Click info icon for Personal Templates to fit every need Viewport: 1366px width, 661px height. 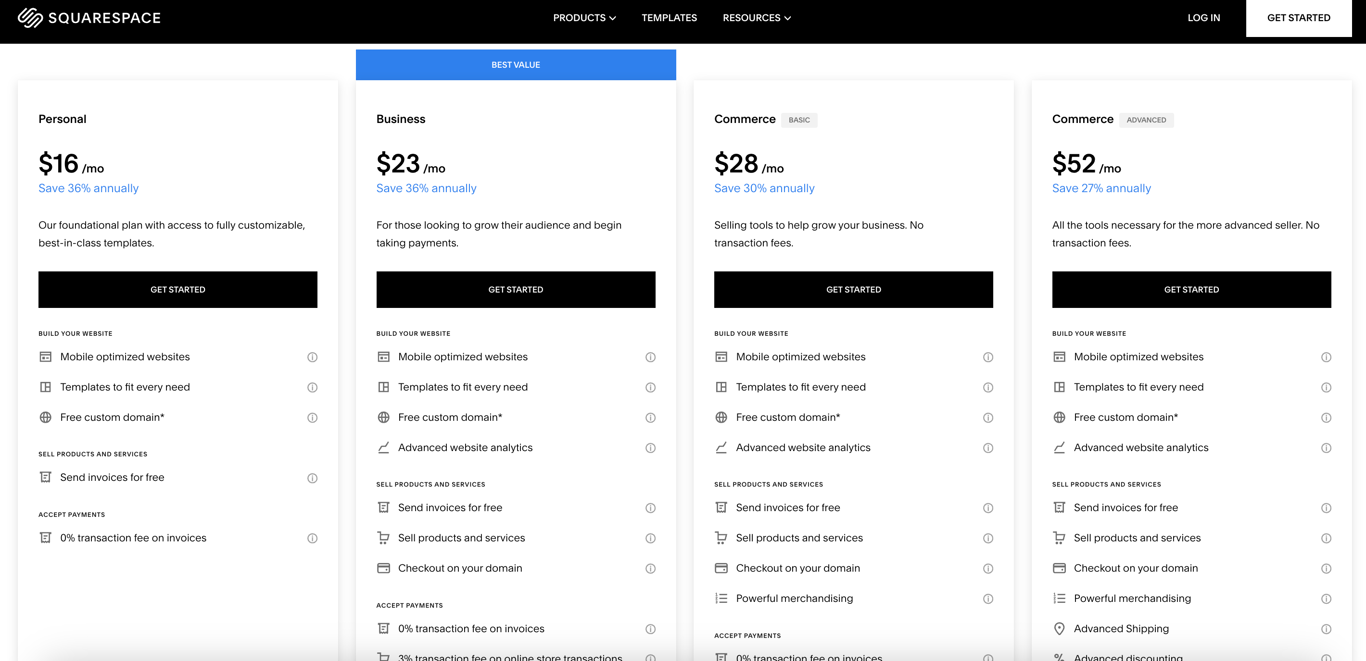(x=312, y=387)
